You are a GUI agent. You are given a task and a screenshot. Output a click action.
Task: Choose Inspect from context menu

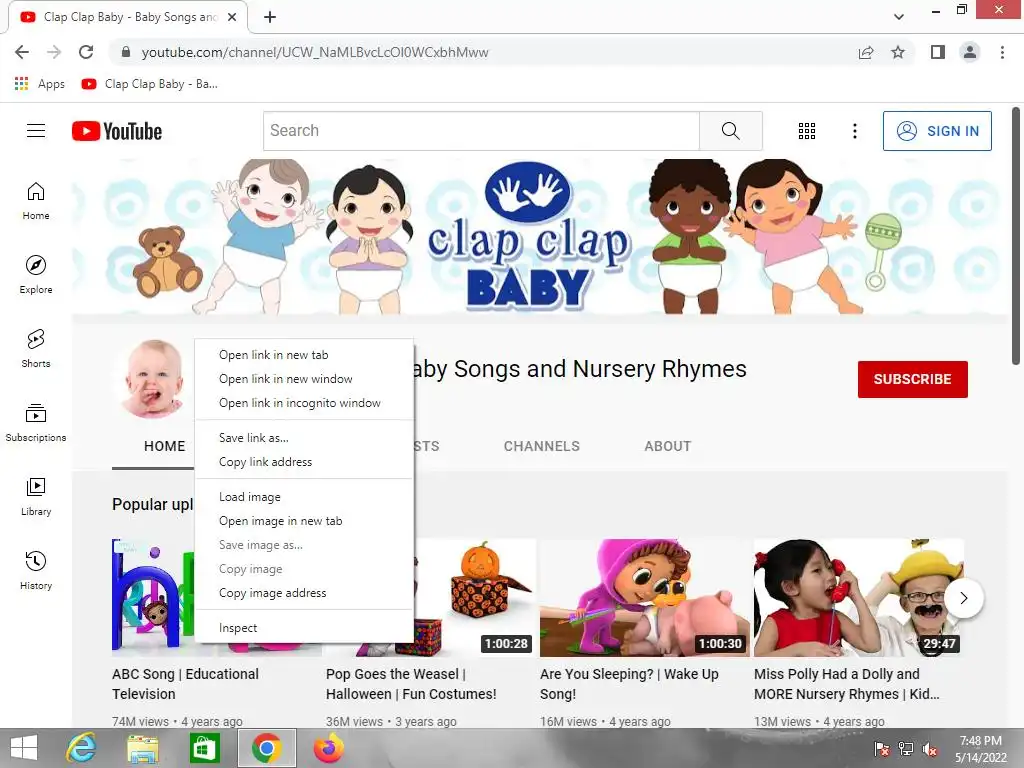click(304, 628)
